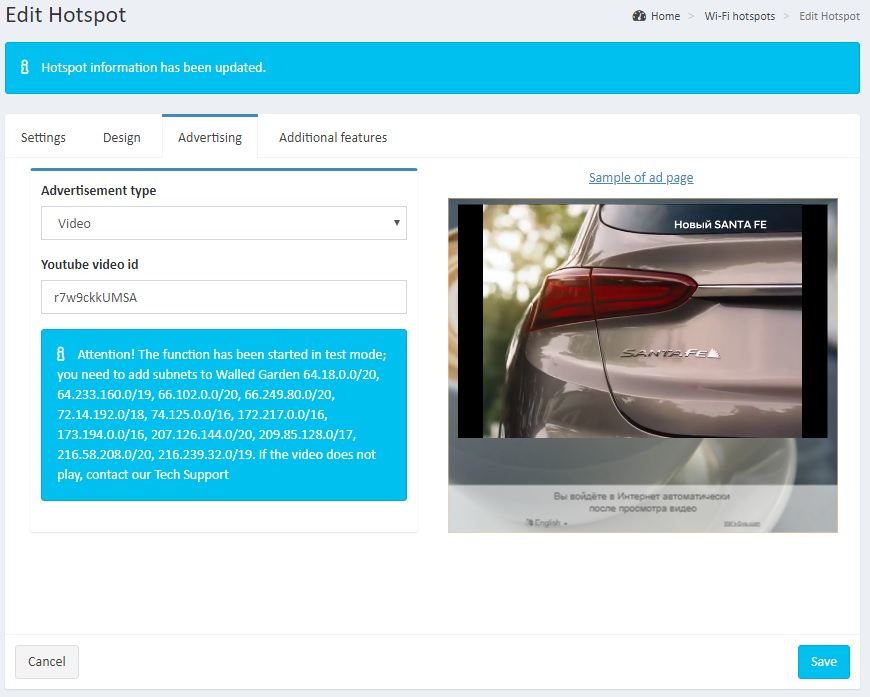Click 'Hotspot information has been updated.' message

click(x=154, y=68)
